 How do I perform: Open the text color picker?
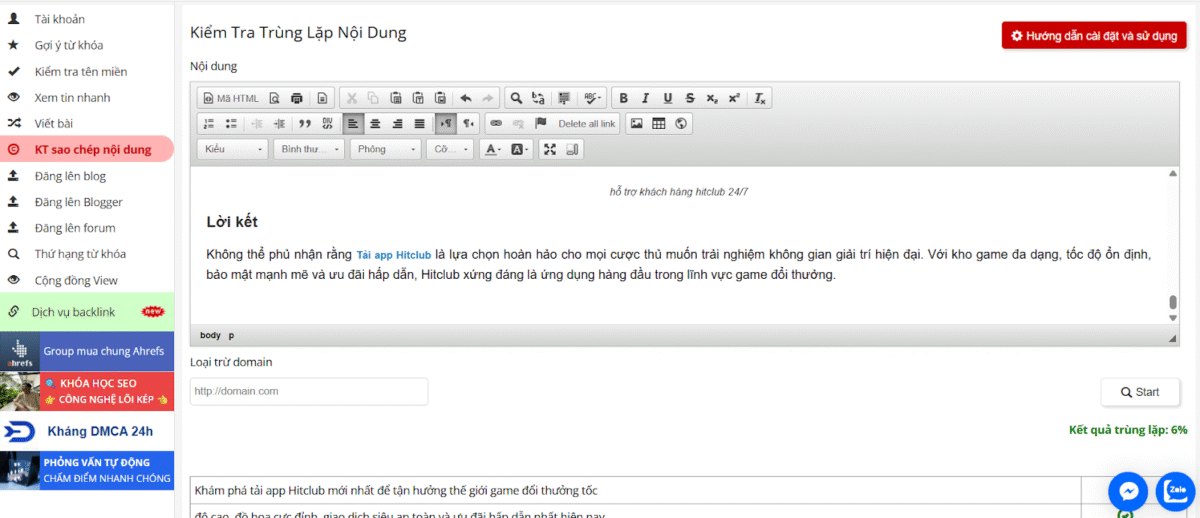(492, 149)
